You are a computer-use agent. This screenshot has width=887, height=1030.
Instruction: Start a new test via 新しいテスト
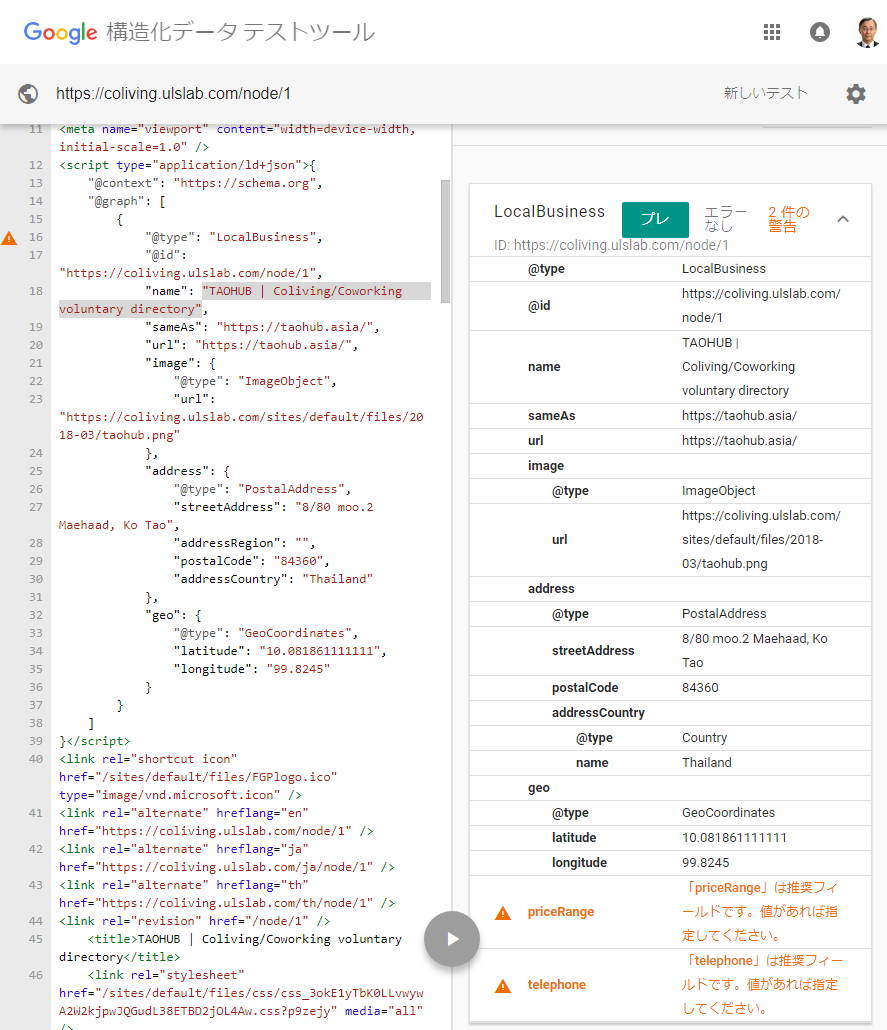(765, 93)
